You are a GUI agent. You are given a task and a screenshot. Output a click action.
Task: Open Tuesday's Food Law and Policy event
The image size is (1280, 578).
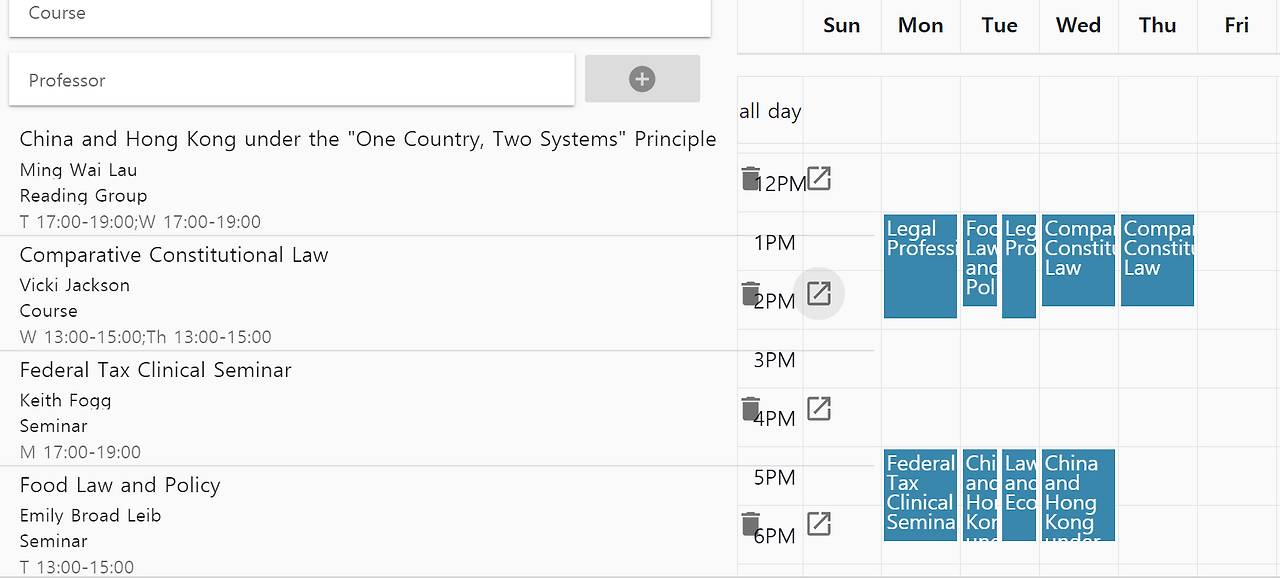(980, 260)
